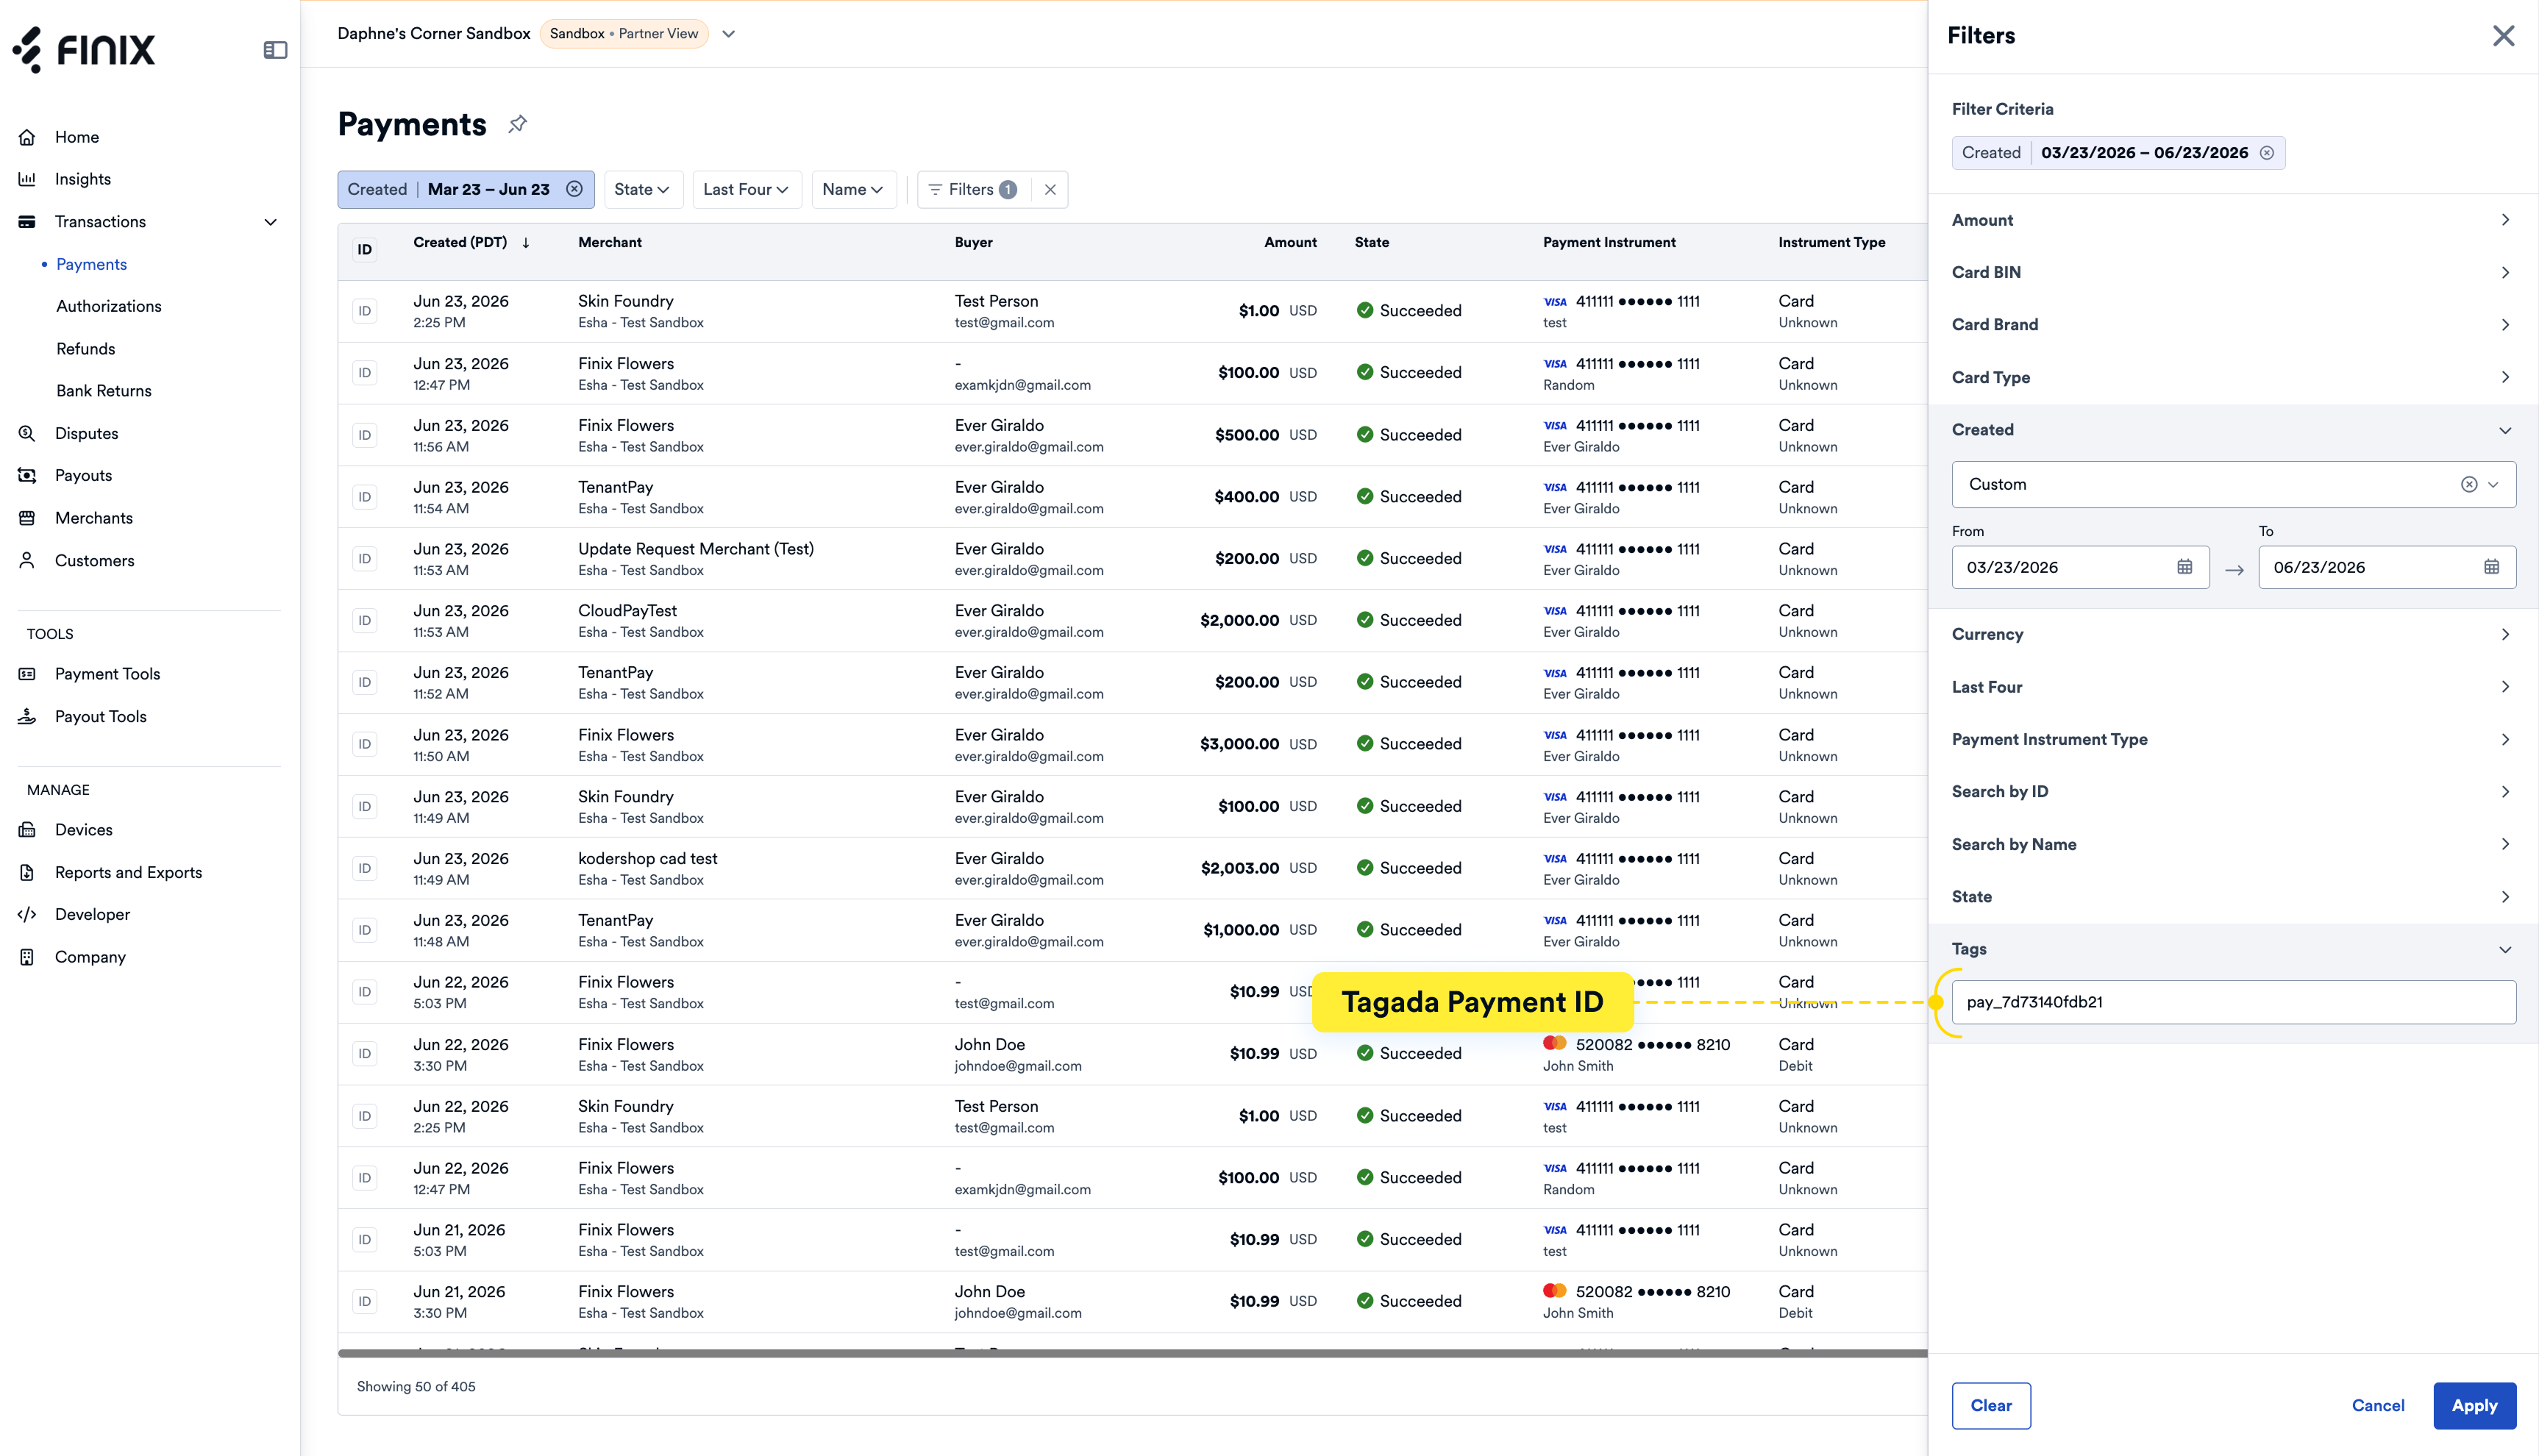Viewport: 2539px width, 1456px height.
Task: Open the Last Four filter dropdown
Action: pos(747,189)
